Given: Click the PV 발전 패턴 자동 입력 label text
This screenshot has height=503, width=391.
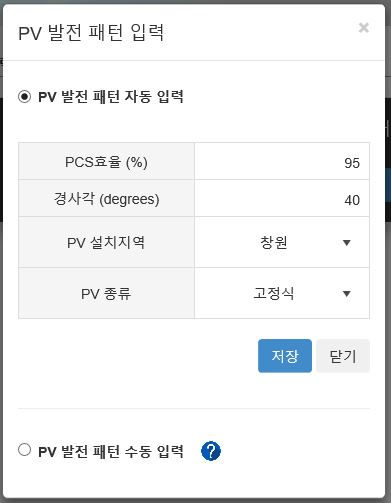Looking at the screenshot, I should point(111,97).
